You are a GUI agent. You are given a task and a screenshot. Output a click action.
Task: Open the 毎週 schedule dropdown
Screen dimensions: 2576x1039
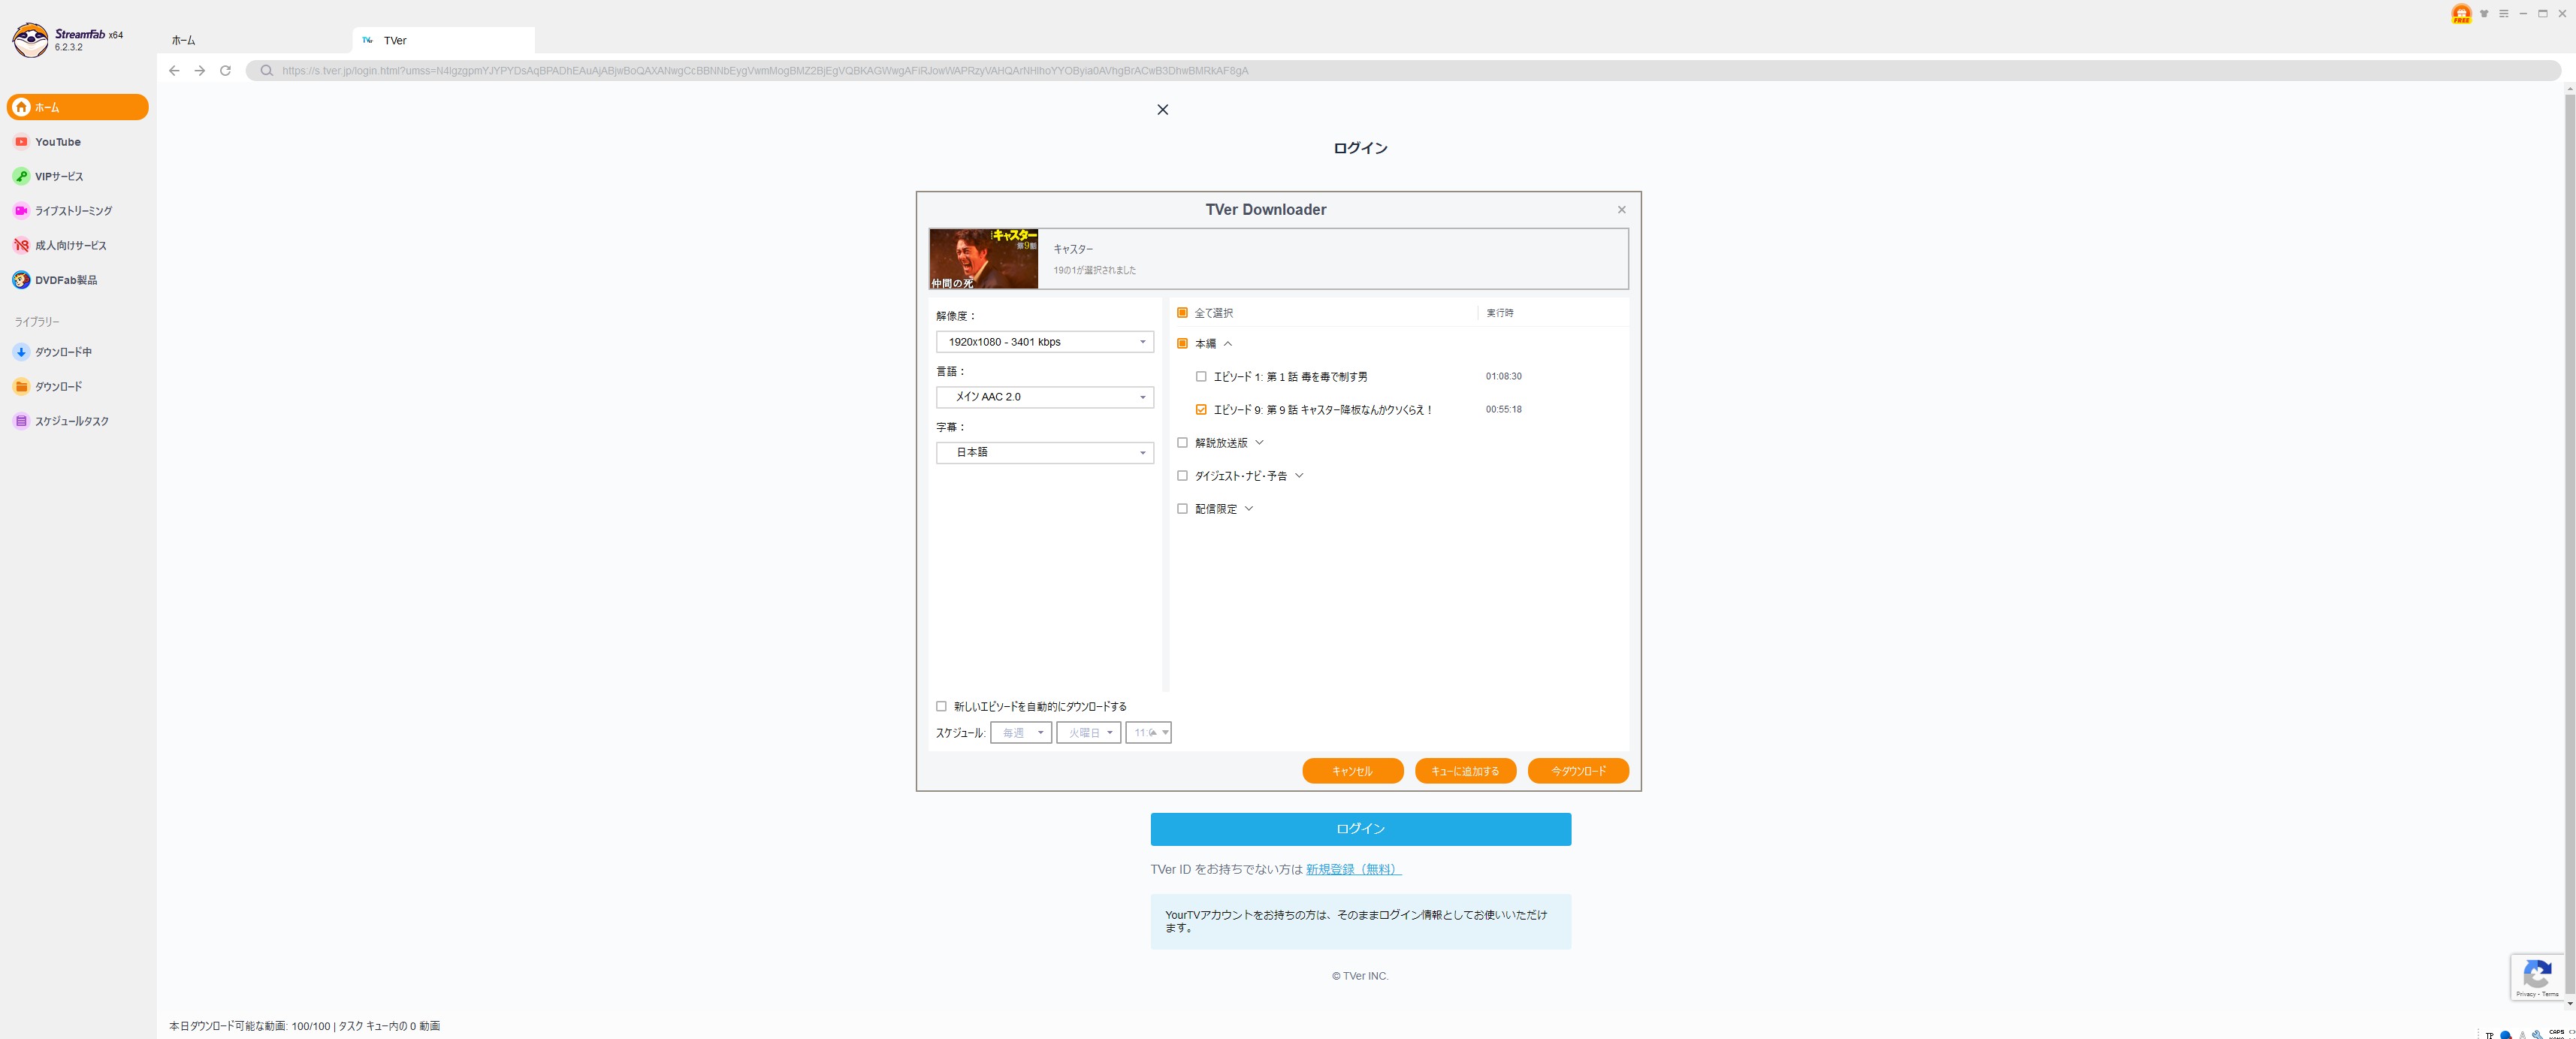(1020, 733)
